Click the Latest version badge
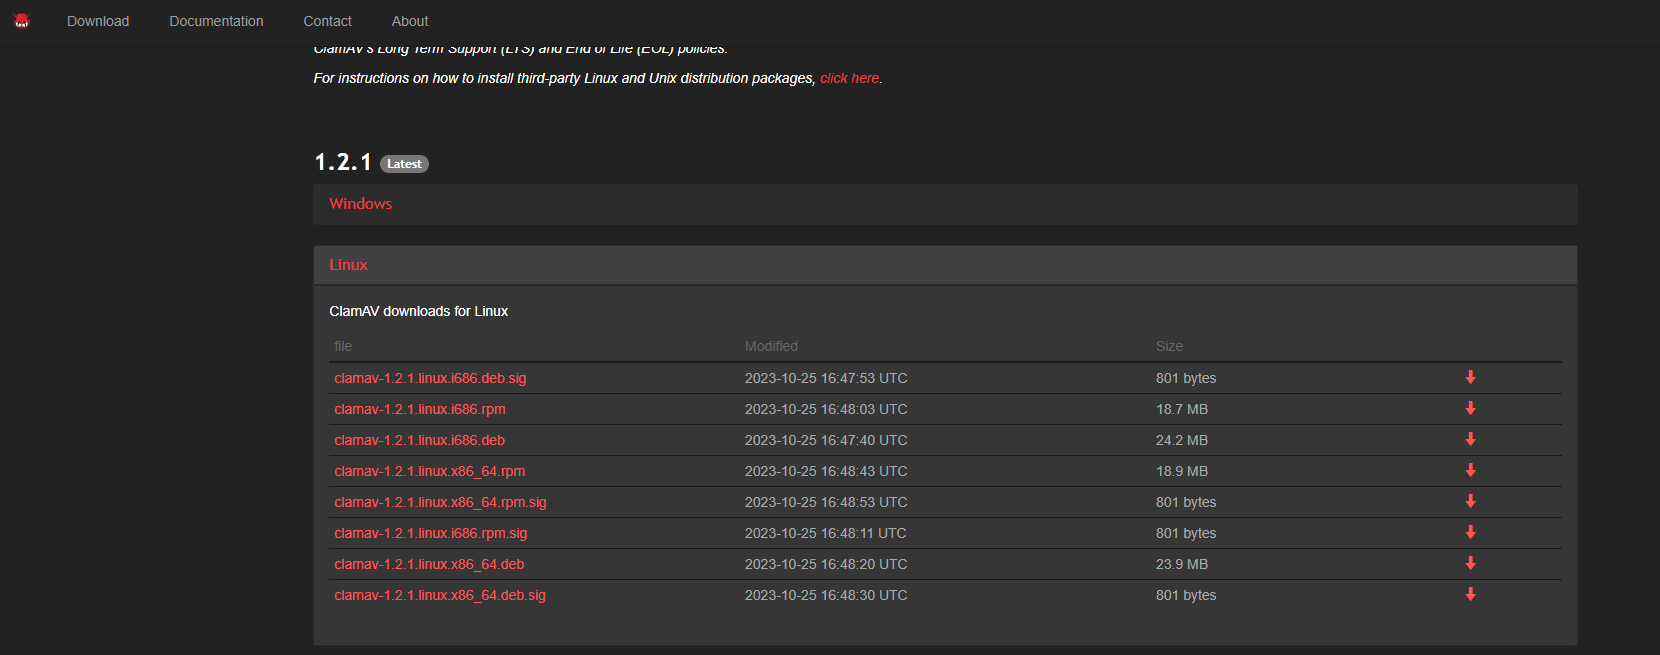 (404, 164)
